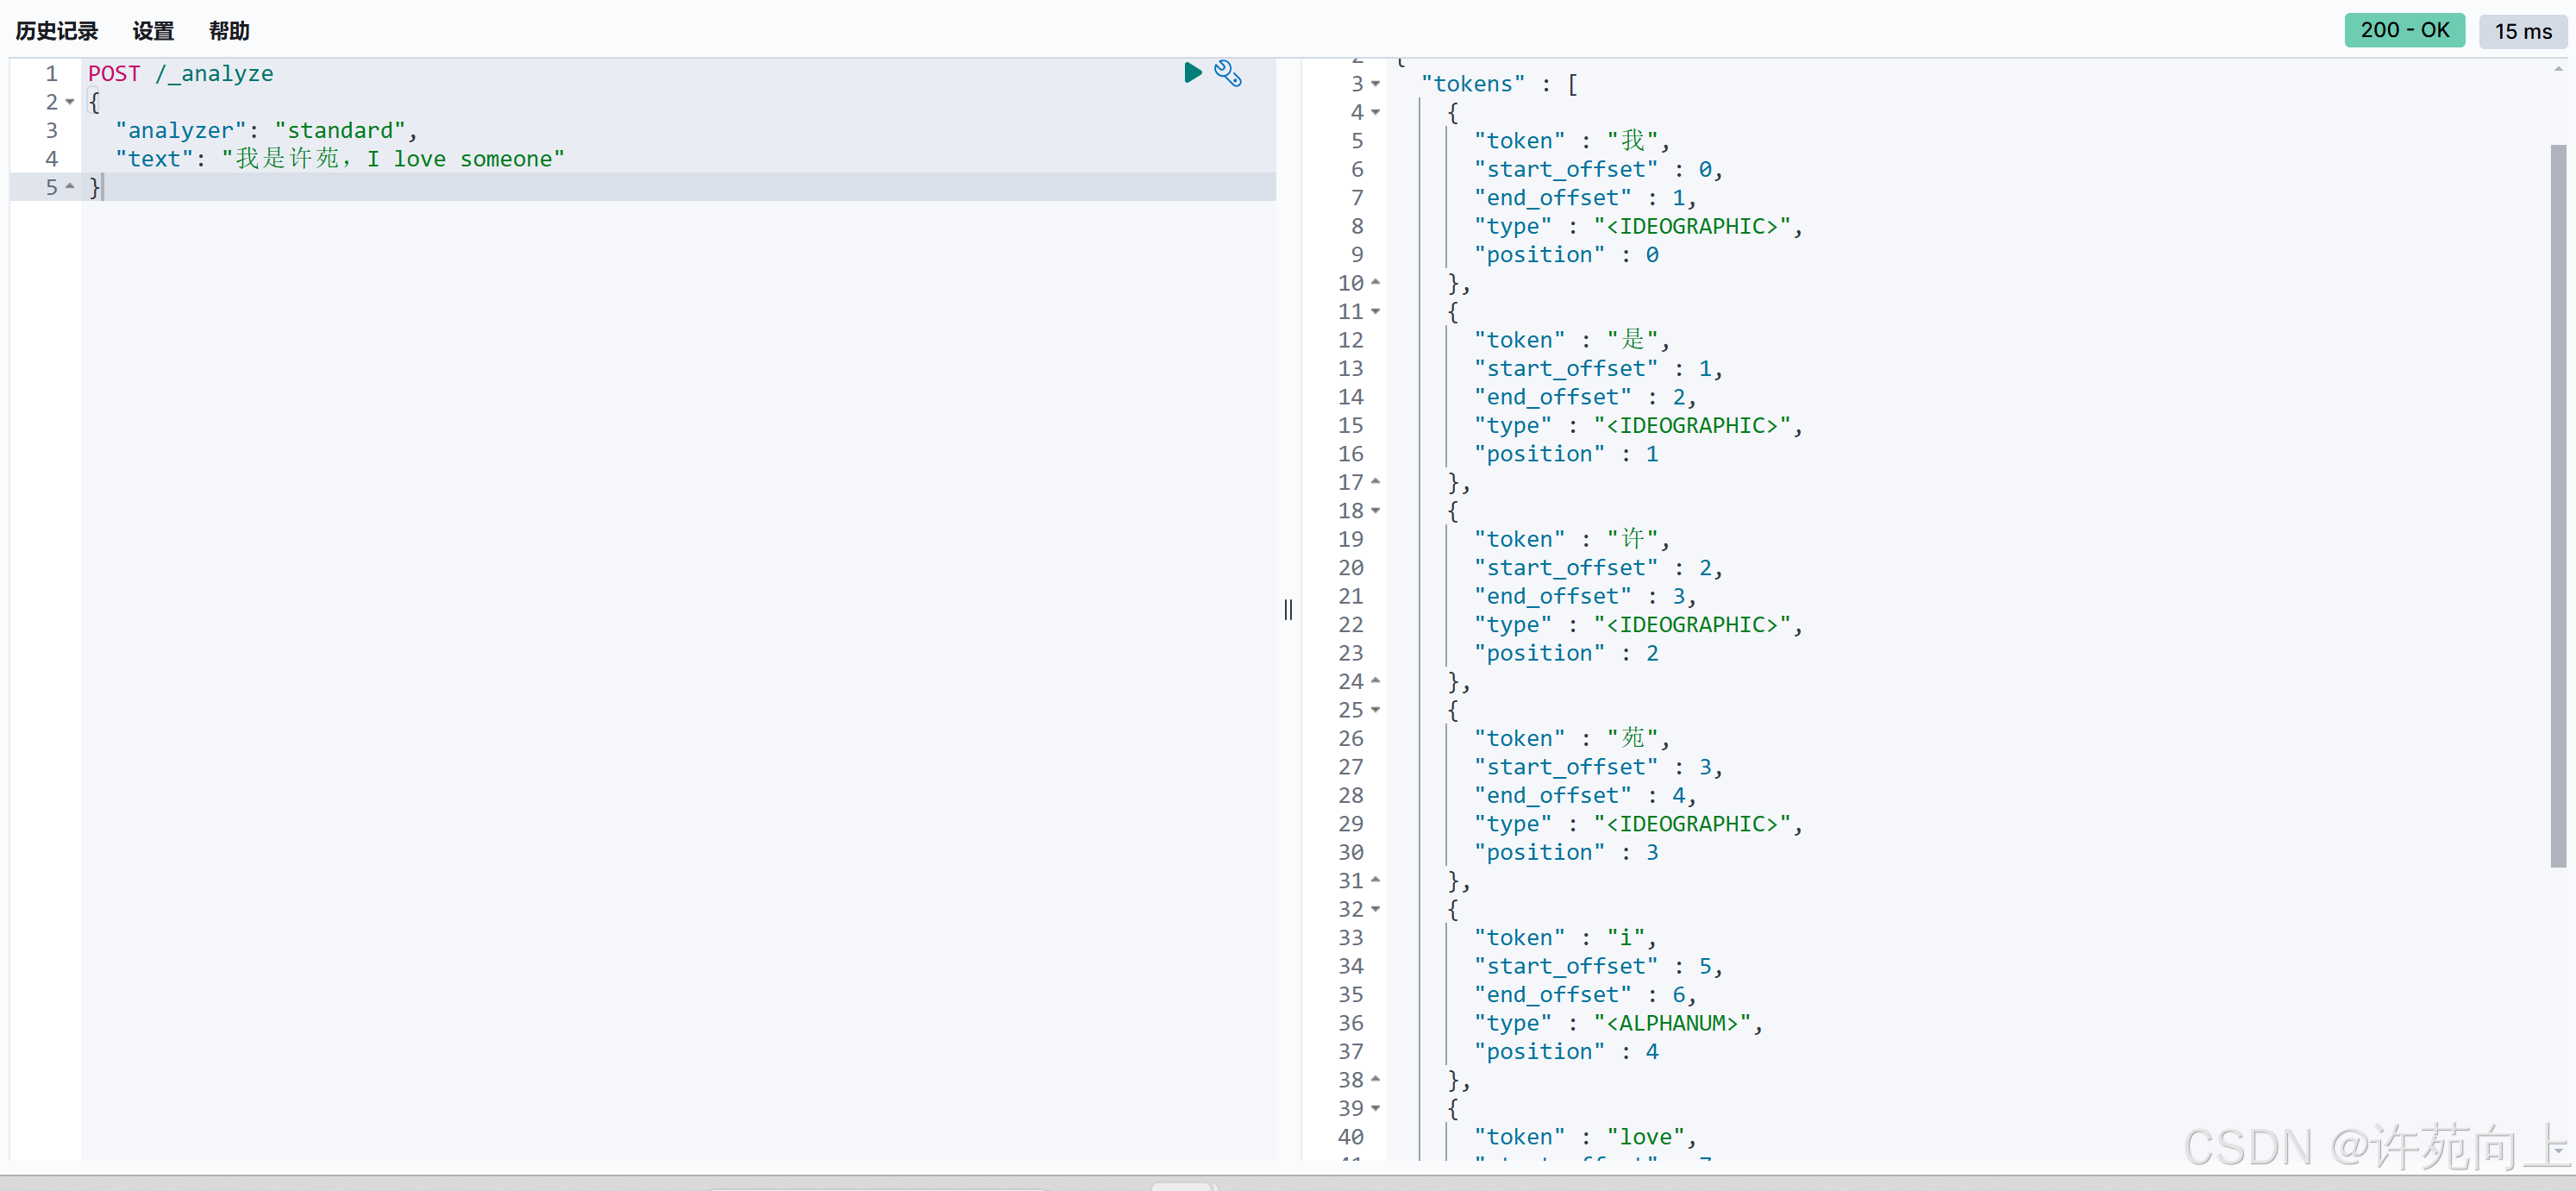Click the "end_offset" : 2 line
This screenshot has height=1191, width=2576.
coord(1585,397)
